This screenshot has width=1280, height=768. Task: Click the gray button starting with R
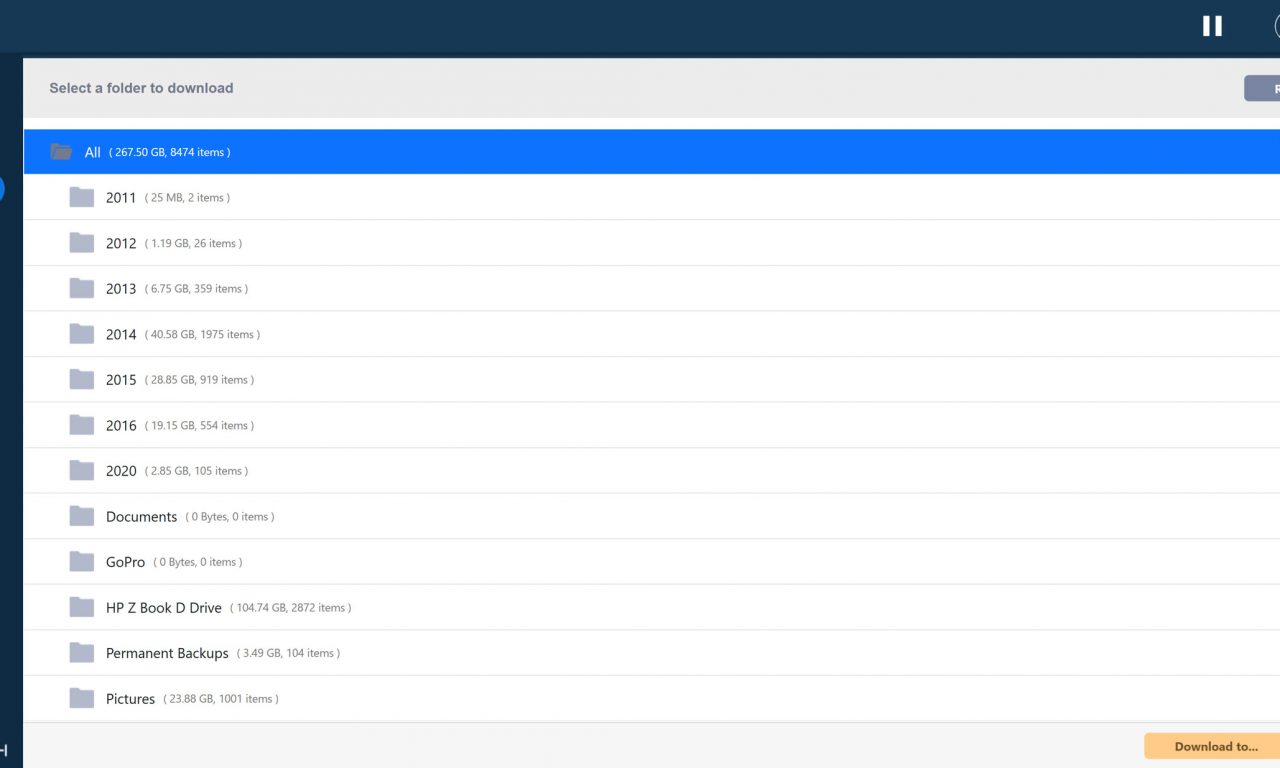[x=1264, y=88]
